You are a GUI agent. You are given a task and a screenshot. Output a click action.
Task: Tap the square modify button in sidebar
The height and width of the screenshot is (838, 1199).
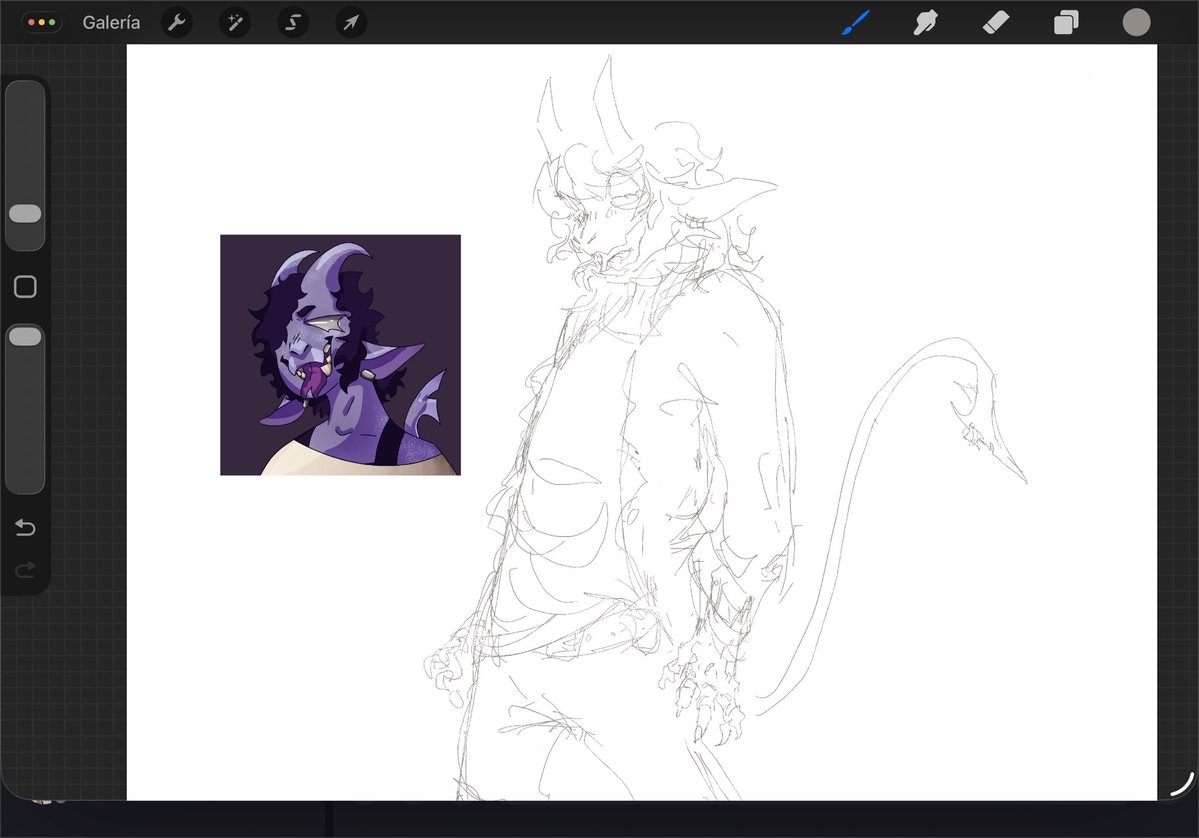(x=25, y=287)
